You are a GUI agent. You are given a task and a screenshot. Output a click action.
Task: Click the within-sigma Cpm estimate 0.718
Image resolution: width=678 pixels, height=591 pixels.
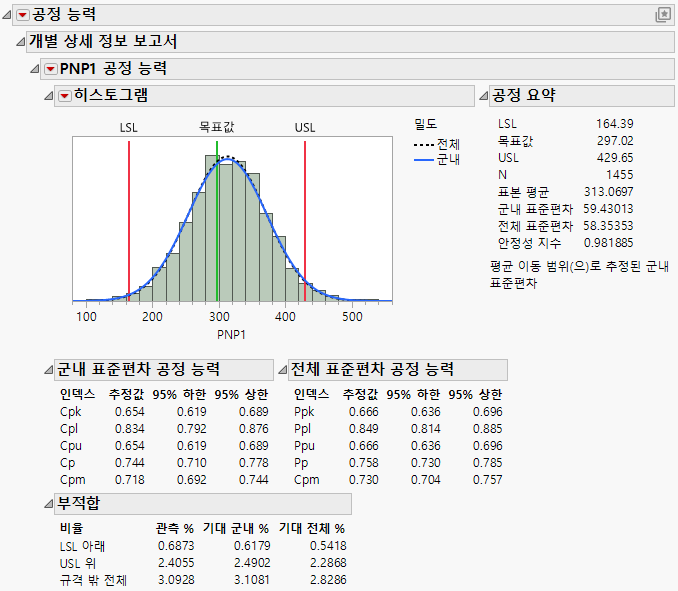pyautogui.click(x=129, y=480)
